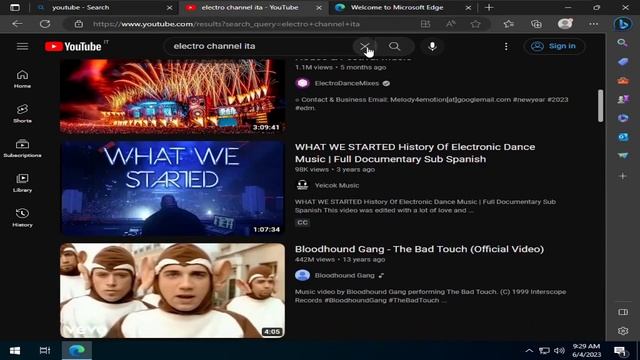Open the Windows Start menu
The width and height of the screenshot is (640, 360).
coord(15,350)
